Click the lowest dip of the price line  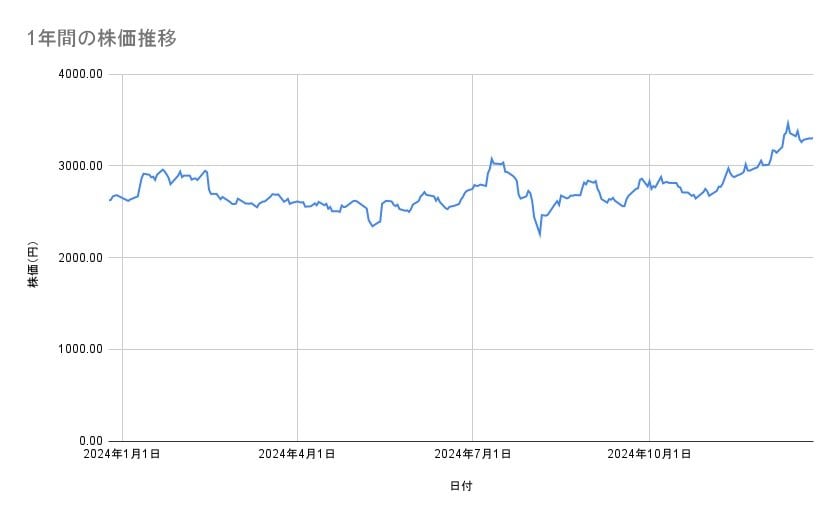540,236
